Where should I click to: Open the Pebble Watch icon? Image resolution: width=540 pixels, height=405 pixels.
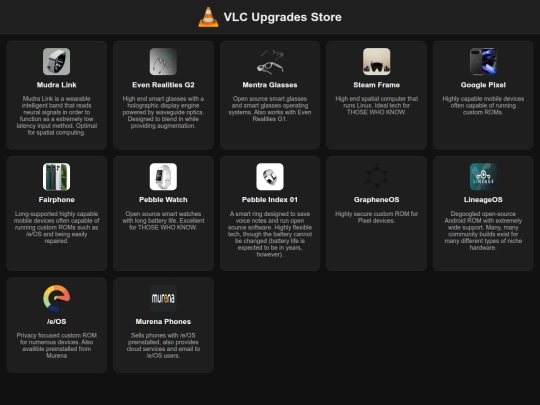163,177
